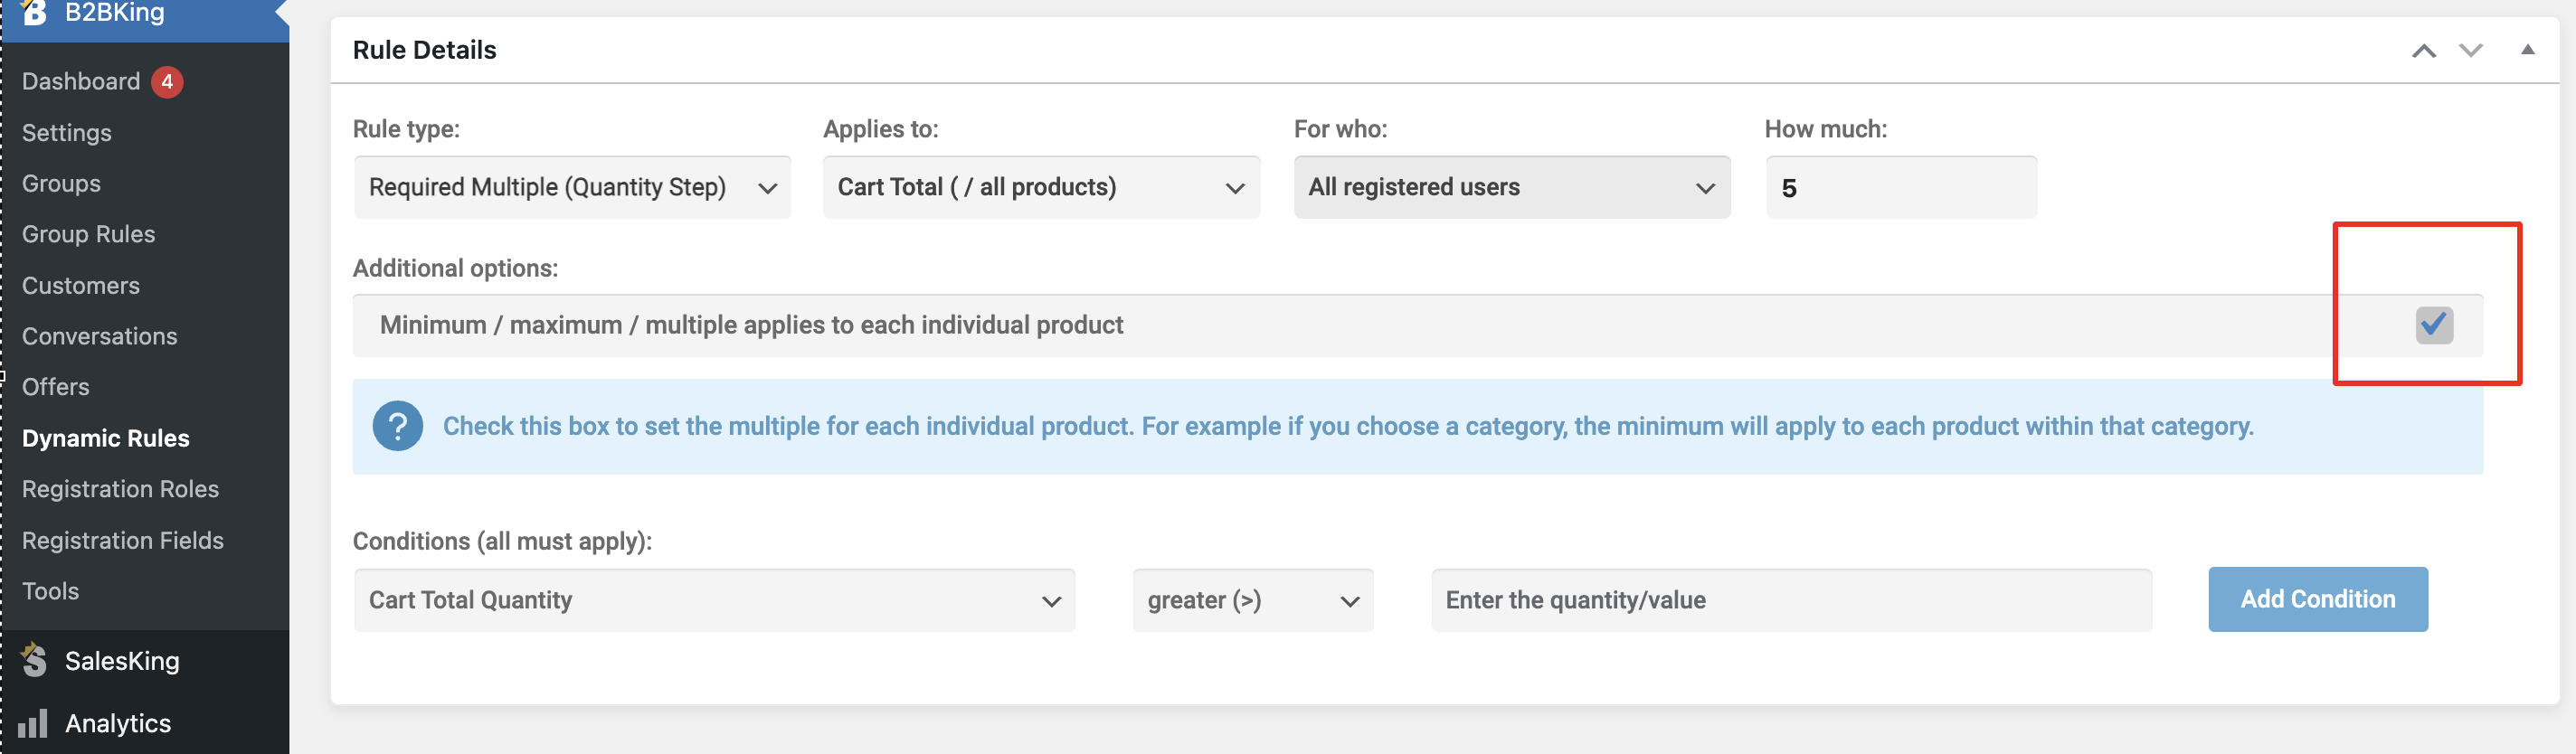
Task: Move Rule Details panel down arrow
Action: point(2471,50)
